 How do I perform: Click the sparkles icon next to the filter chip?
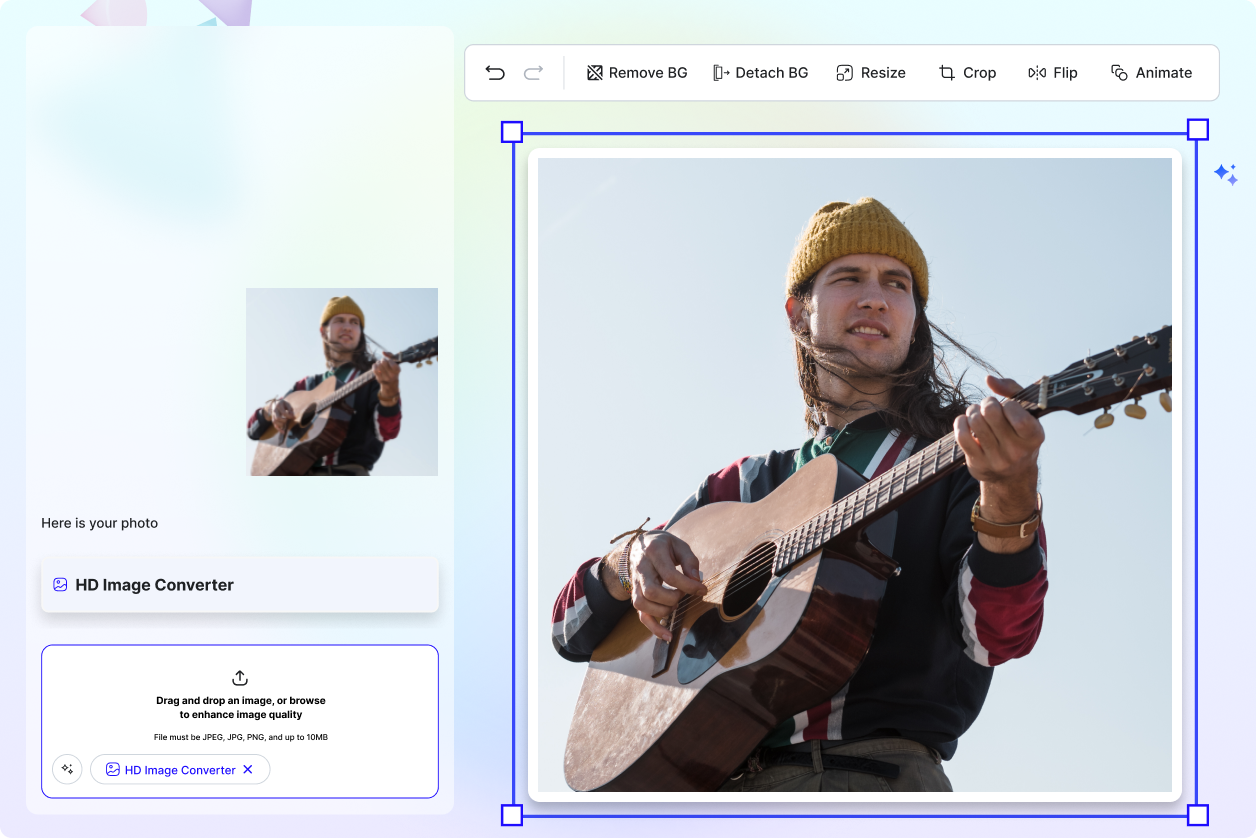[67, 769]
